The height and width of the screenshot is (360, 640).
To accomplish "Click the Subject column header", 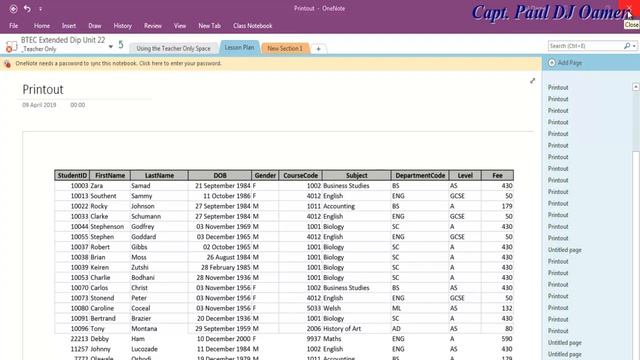I will tap(356, 176).
